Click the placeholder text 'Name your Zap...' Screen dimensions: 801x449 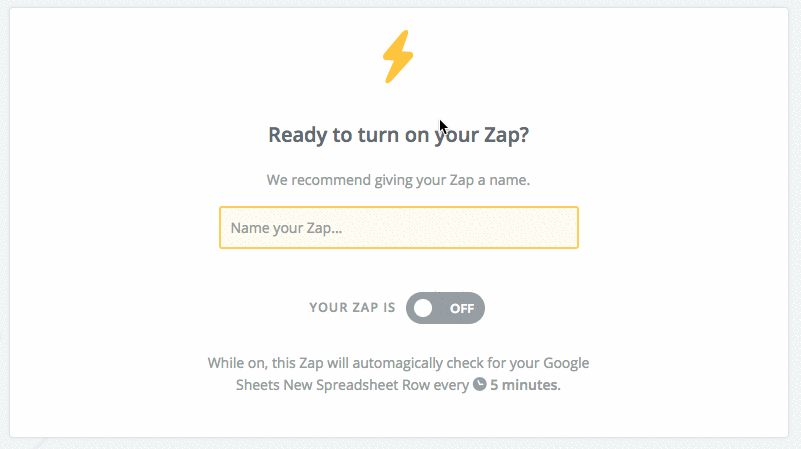click(286, 228)
